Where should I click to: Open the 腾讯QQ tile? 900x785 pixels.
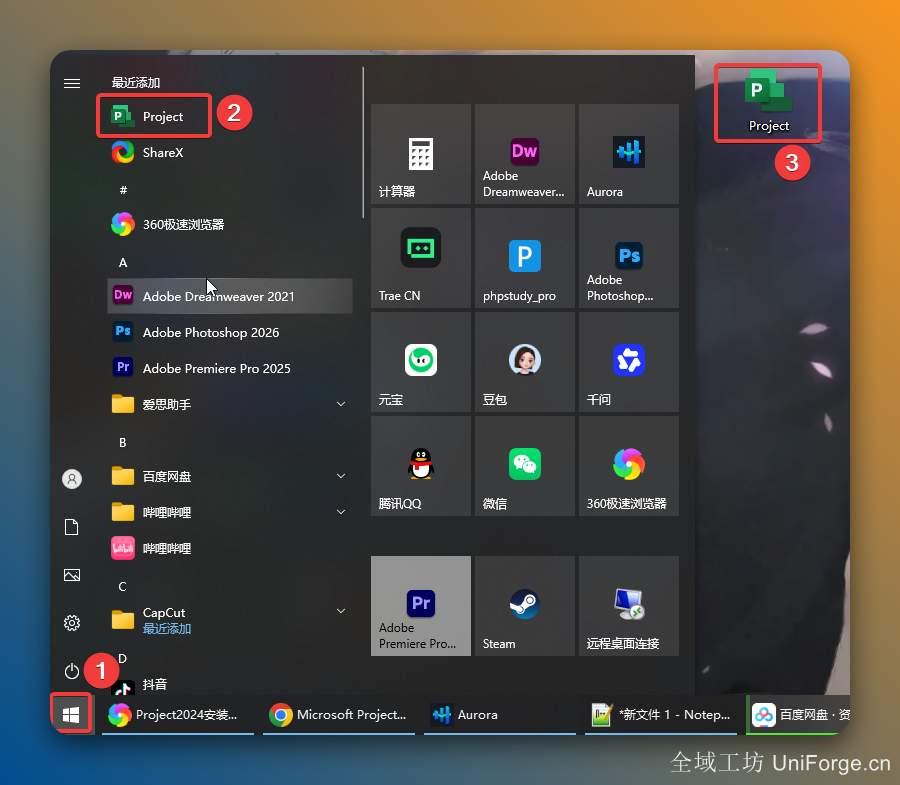click(421, 465)
